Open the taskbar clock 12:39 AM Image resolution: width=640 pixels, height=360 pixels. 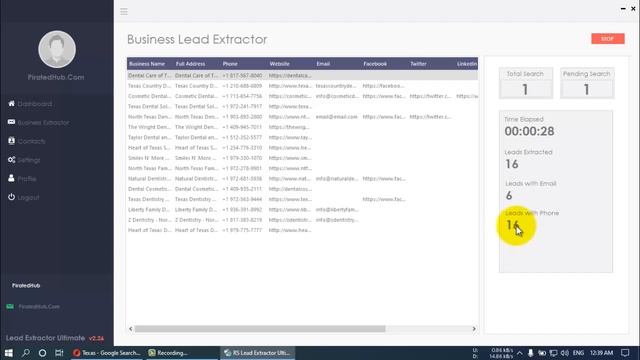pos(601,353)
